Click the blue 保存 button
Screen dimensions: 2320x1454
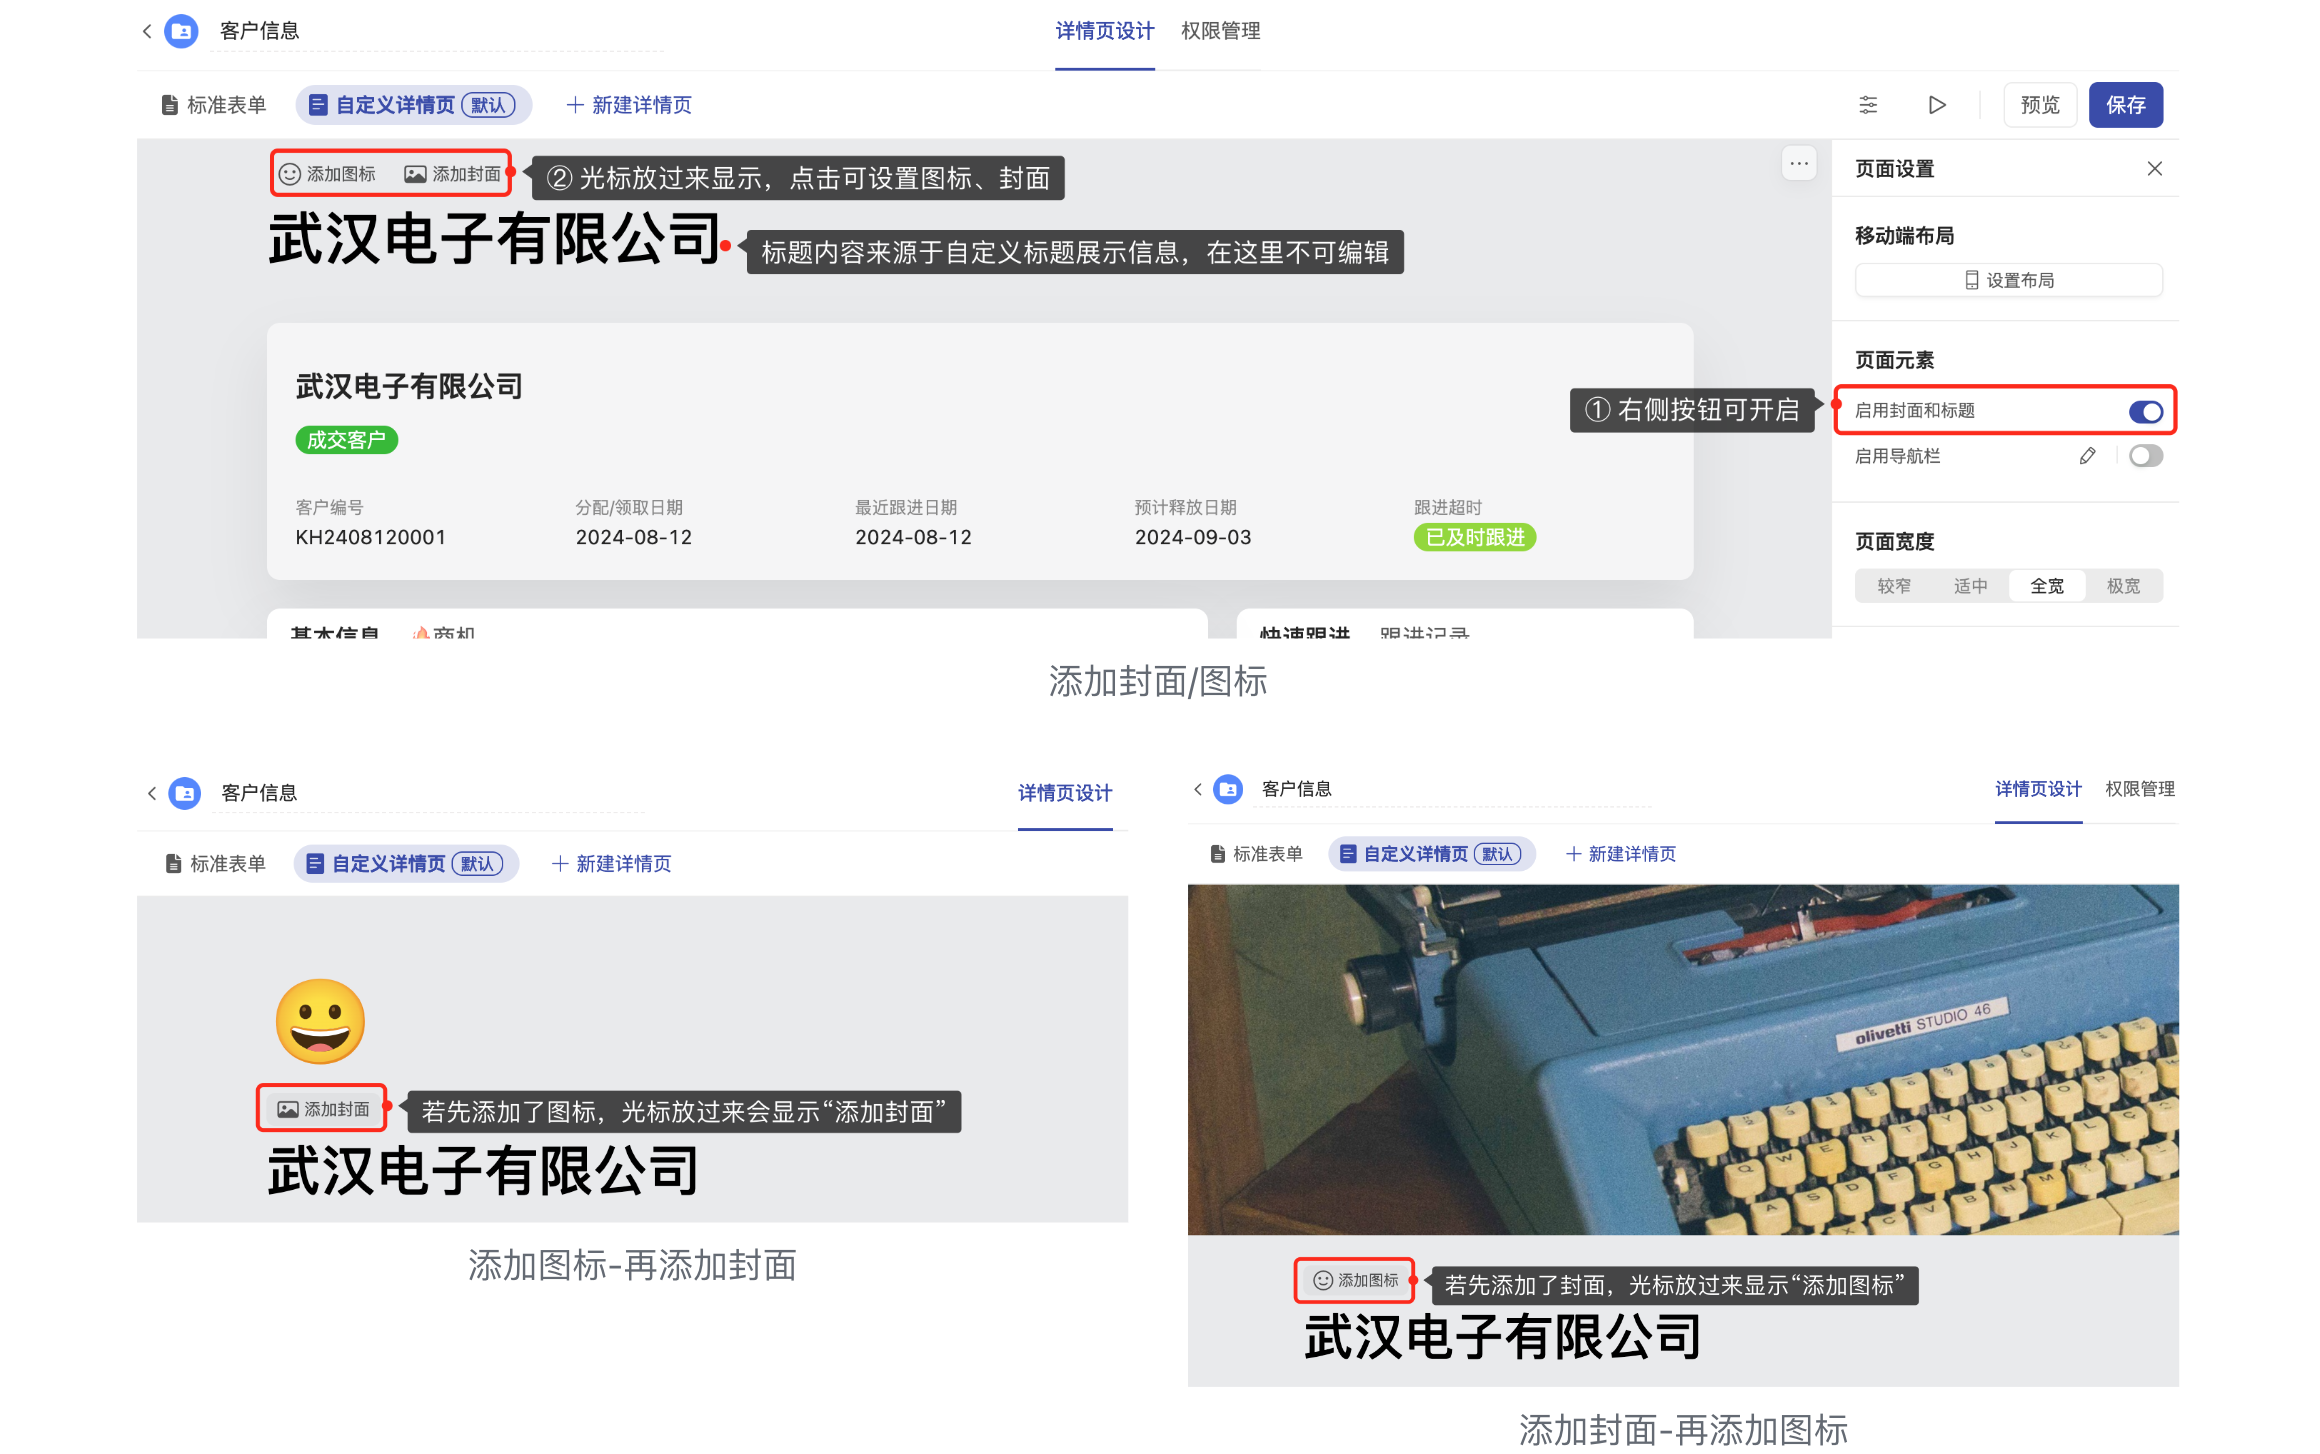[x=2126, y=105]
